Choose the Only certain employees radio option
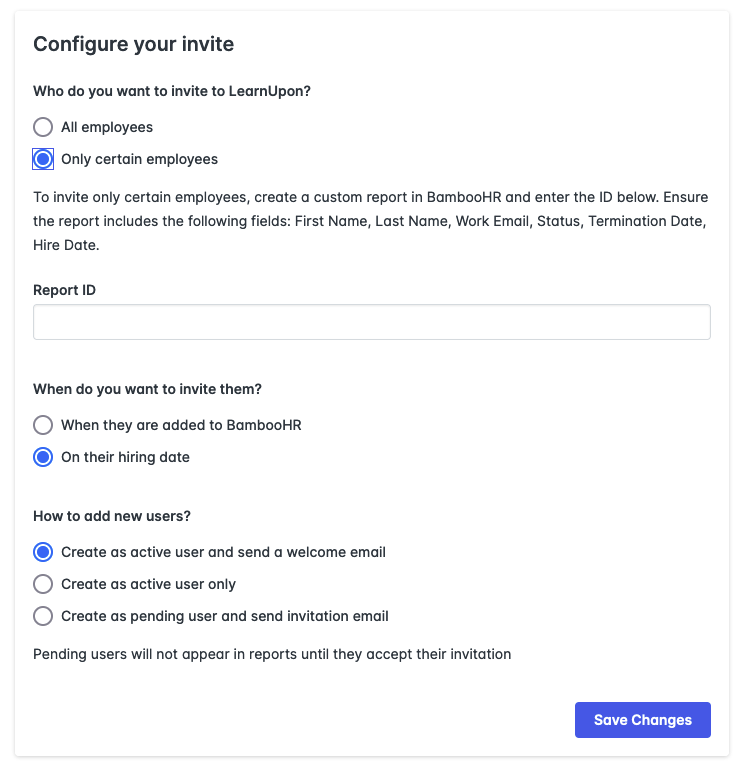This screenshot has width=743, height=769. point(43,159)
